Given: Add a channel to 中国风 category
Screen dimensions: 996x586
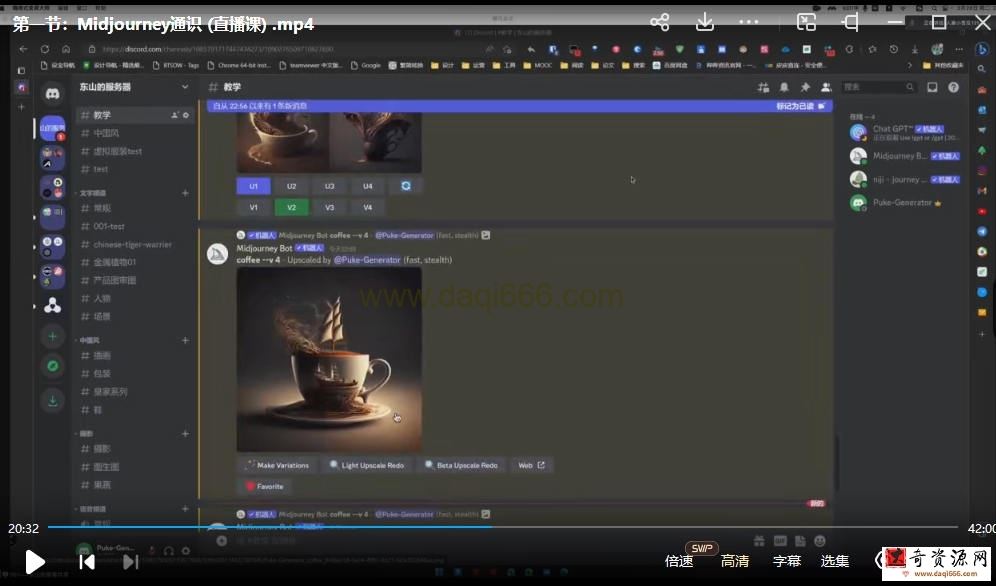Looking at the screenshot, I should pyautogui.click(x=185, y=341).
